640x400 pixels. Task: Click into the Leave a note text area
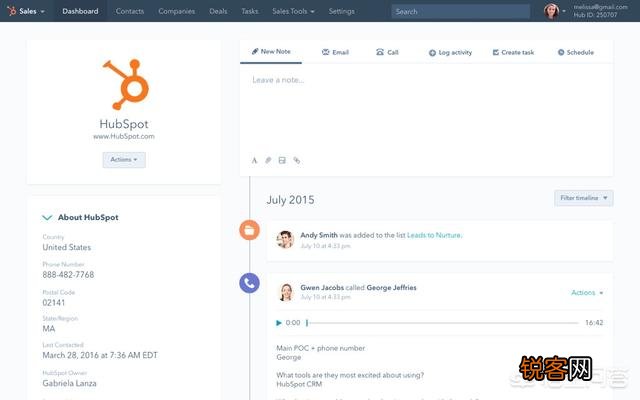426,108
